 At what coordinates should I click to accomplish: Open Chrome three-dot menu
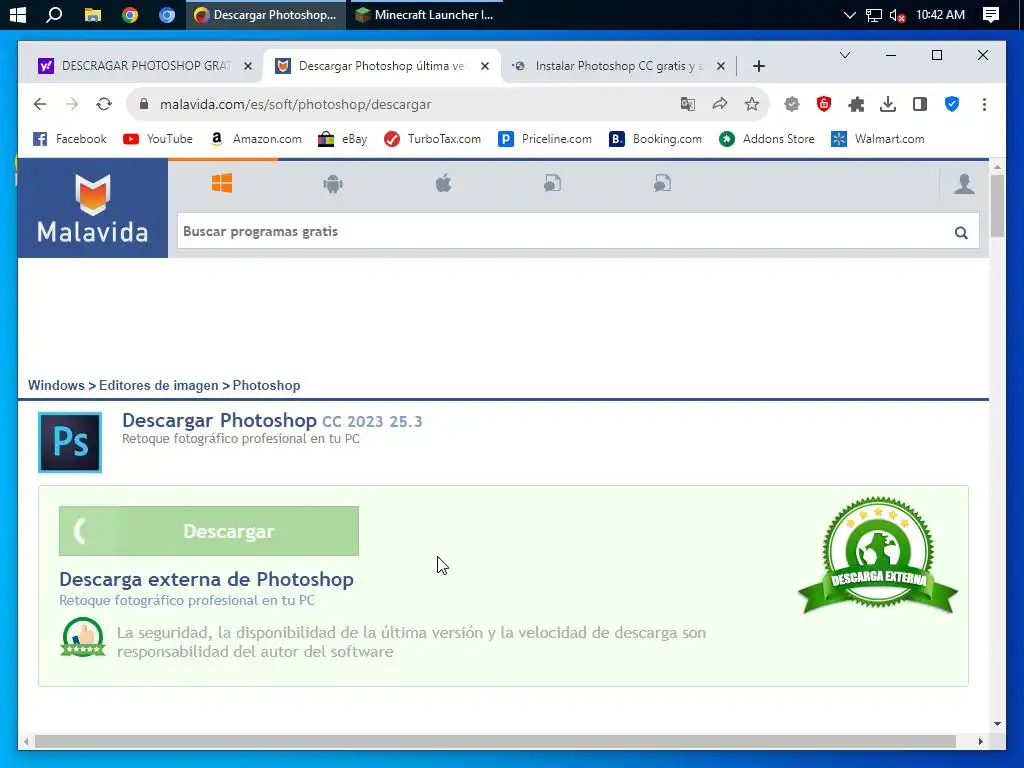984,104
